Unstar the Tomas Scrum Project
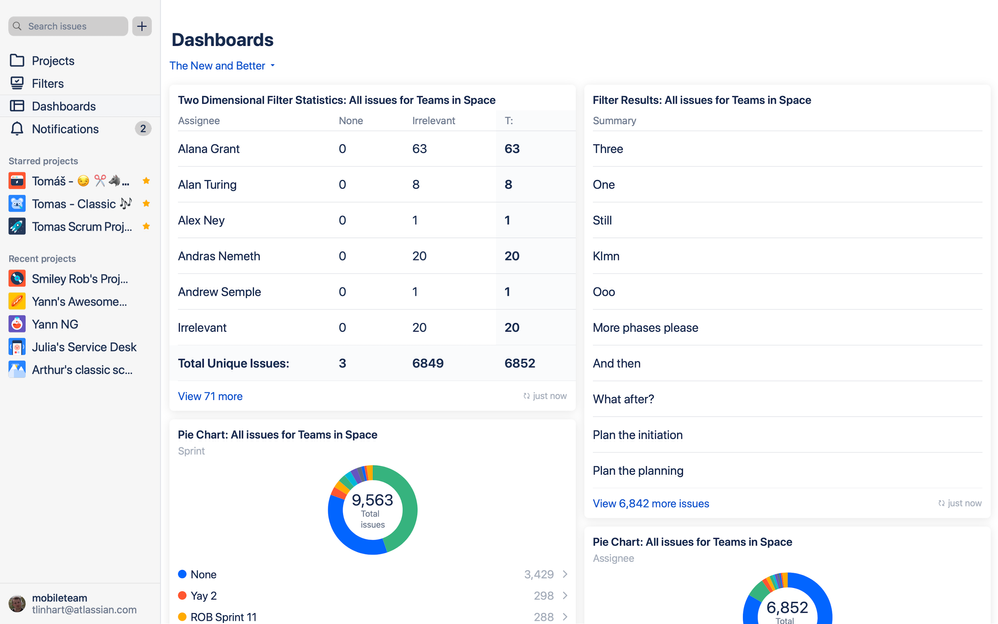The width and height of the screenshot is (998, 624). pyautogui.click(x=146, y=227)
